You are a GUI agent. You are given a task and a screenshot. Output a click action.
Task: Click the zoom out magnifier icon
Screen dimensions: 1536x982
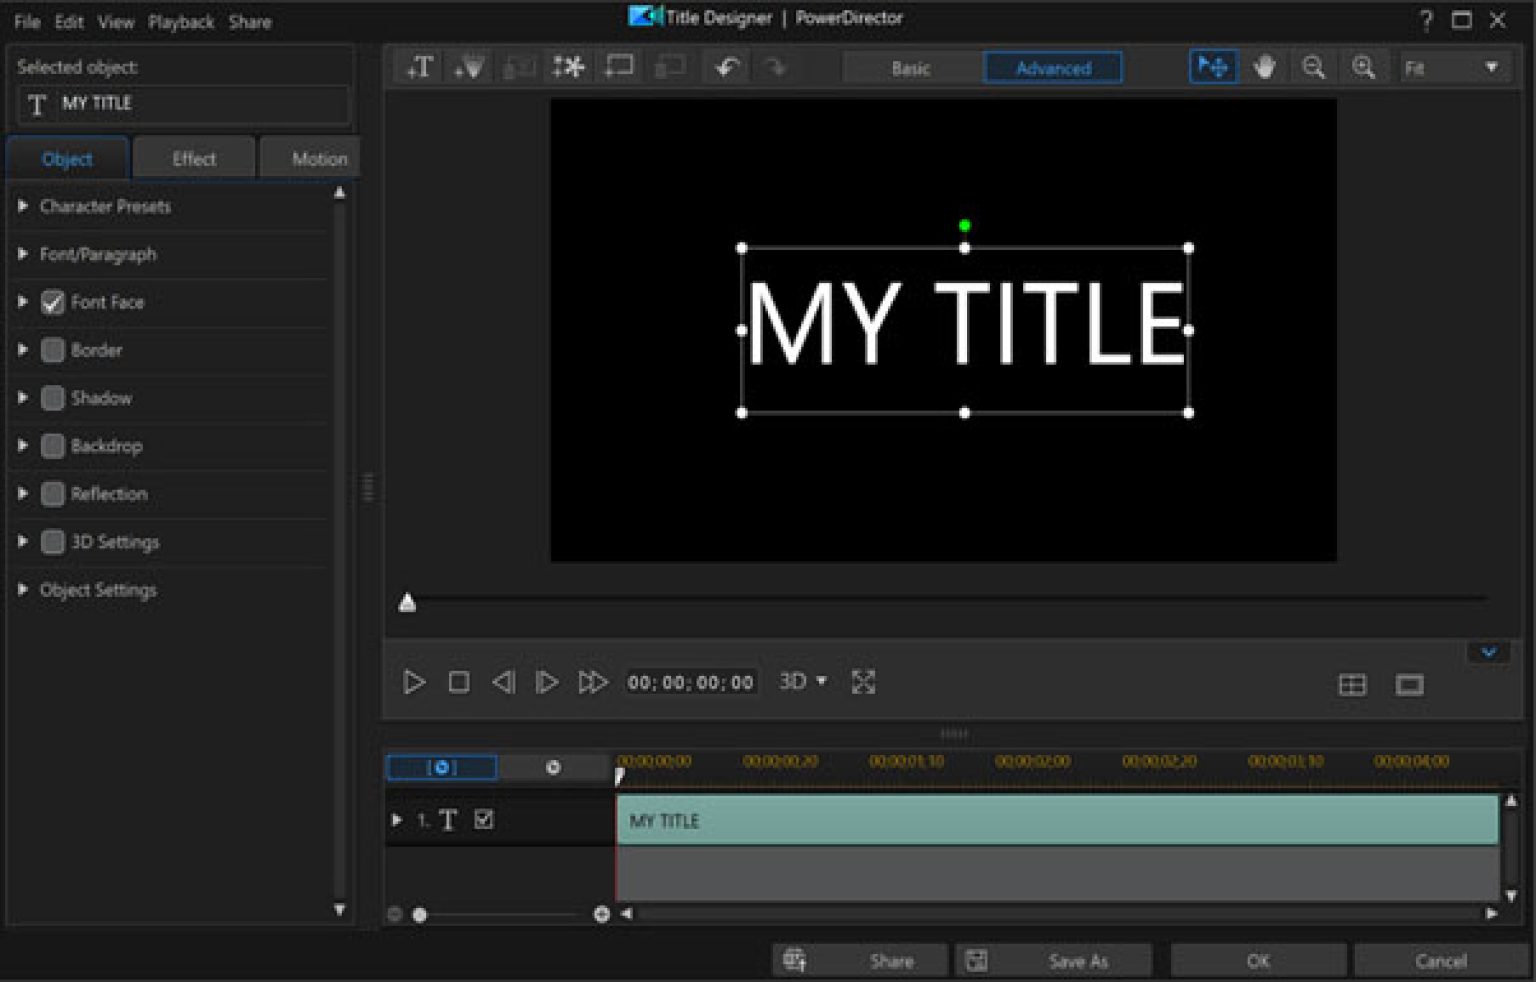(1314, 67)
